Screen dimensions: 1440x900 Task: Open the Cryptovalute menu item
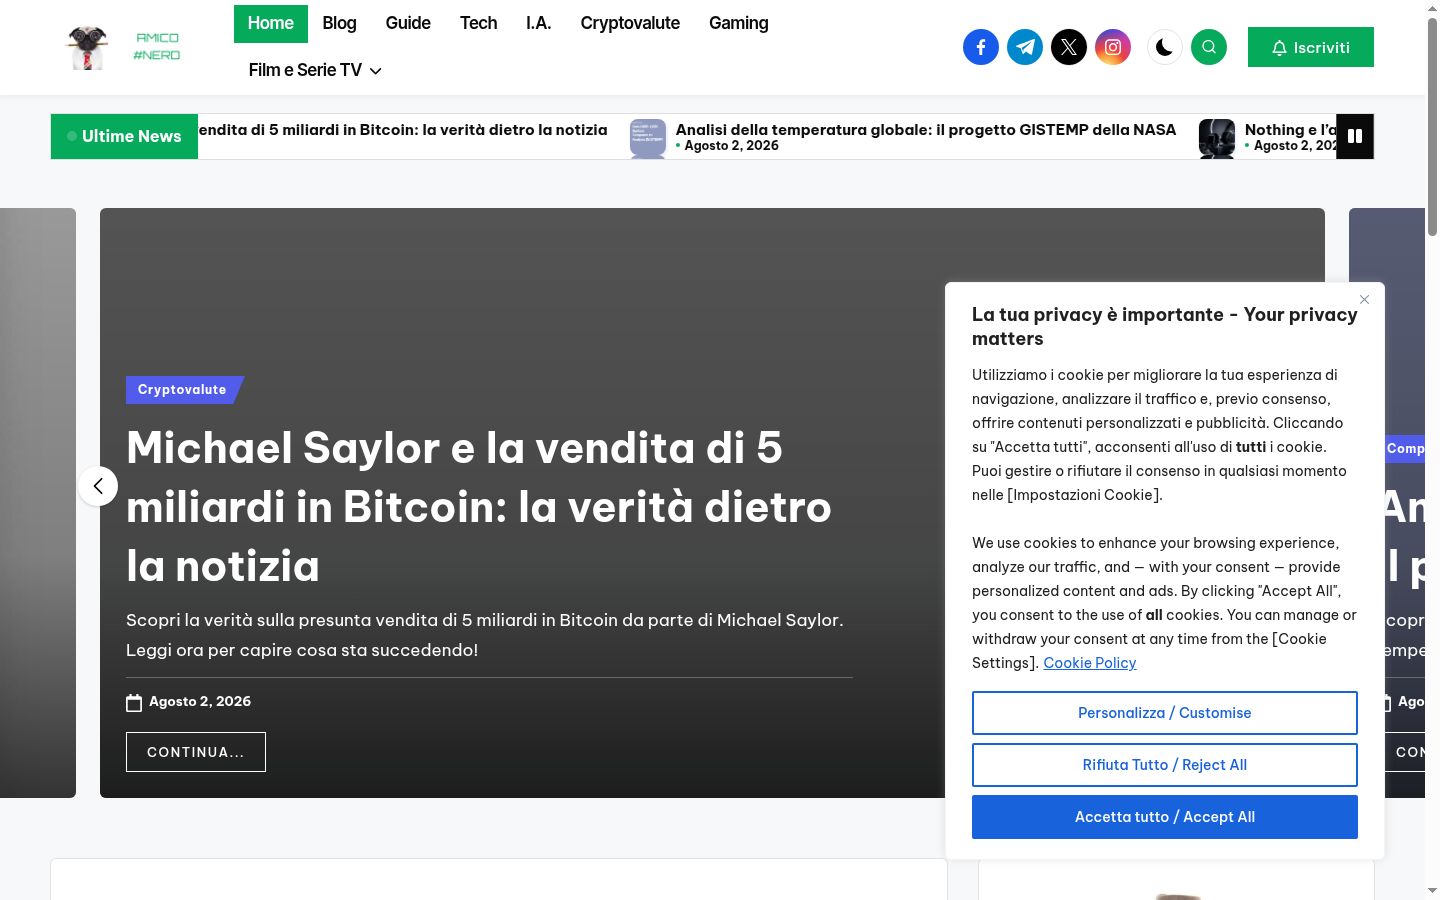(630, 23)
